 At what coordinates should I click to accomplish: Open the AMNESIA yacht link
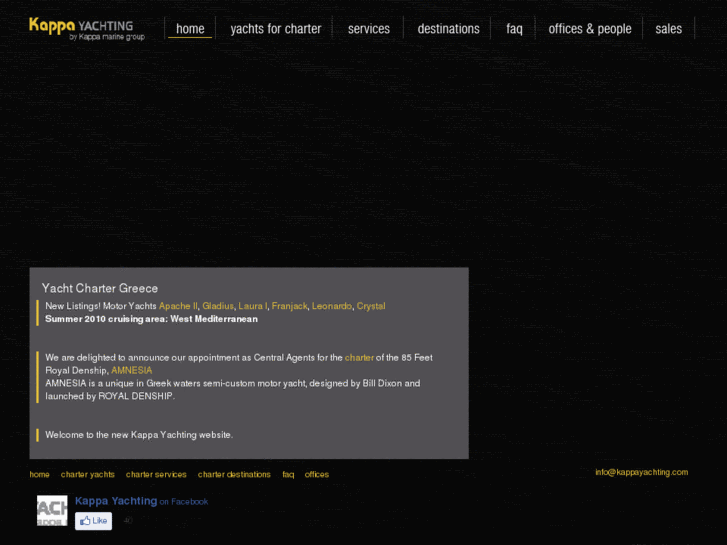pos(132,371)
